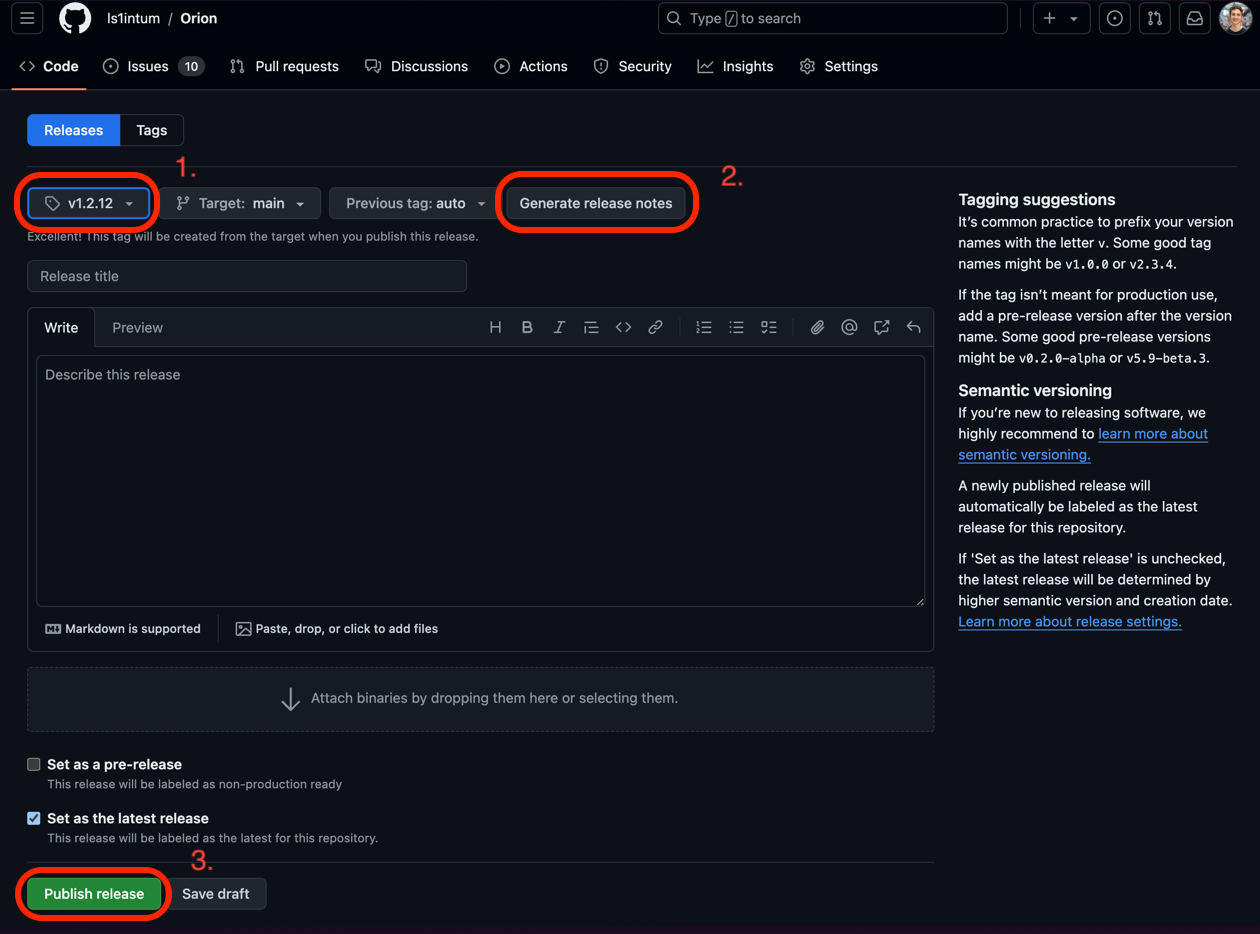This screenshot has height=934, width=1260.
Task: Apply italic formatting
Action: (x=559, y=327)
